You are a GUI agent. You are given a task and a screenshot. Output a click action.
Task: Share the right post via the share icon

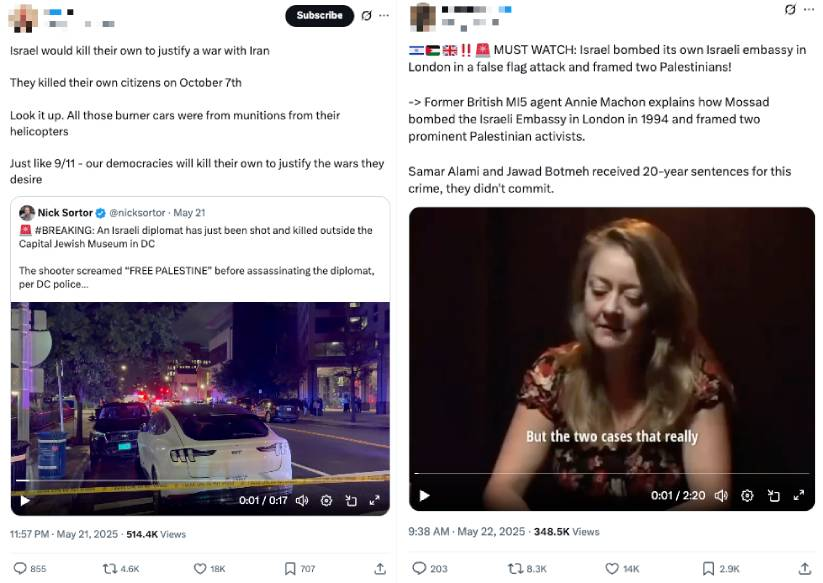tap(805, 568)
